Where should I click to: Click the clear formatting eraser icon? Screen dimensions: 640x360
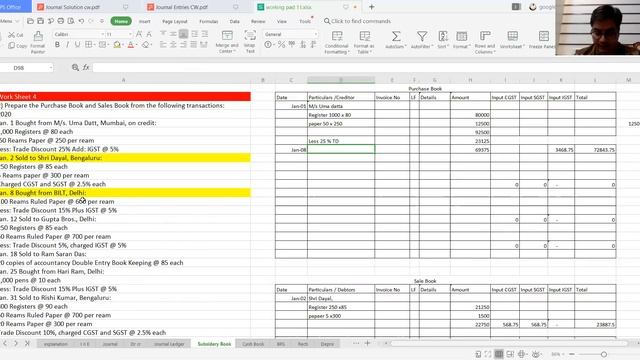tap(145, 44)
